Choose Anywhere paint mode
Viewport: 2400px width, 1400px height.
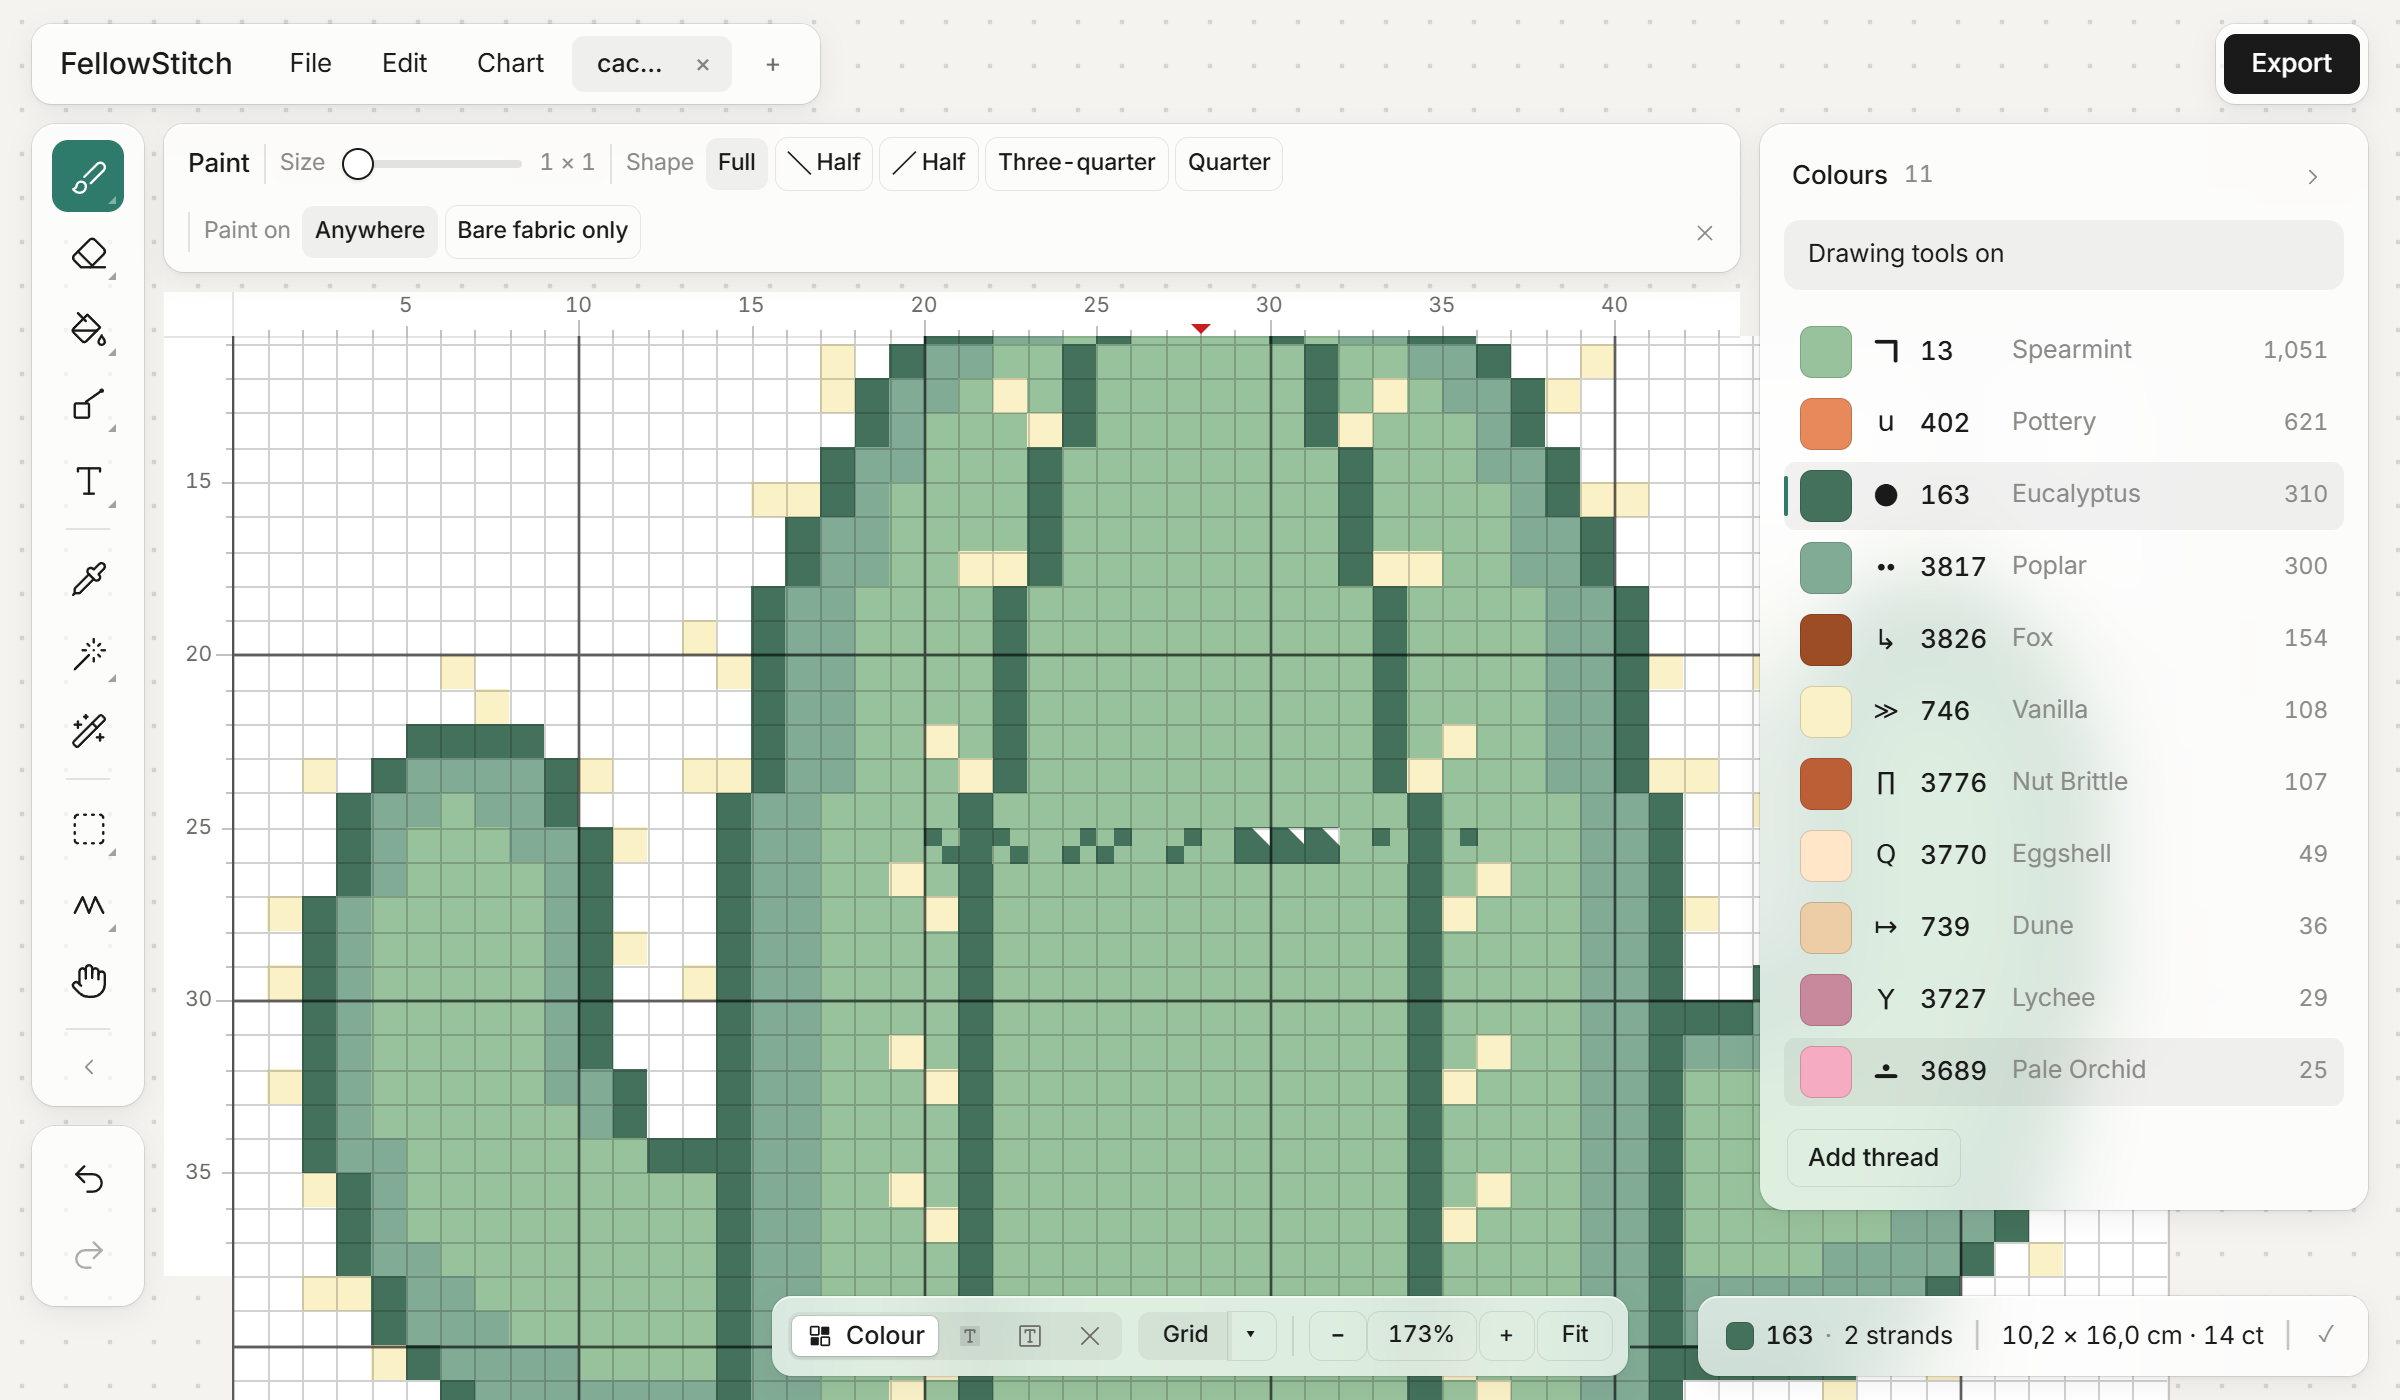[369, 231]
